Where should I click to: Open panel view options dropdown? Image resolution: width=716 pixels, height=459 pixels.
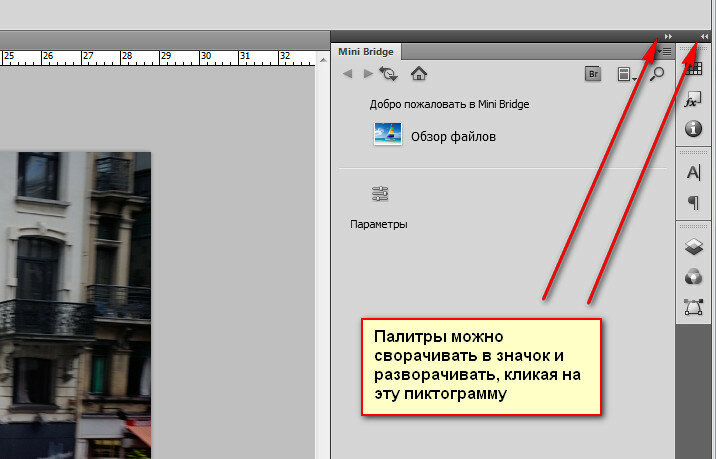point(626,74)
